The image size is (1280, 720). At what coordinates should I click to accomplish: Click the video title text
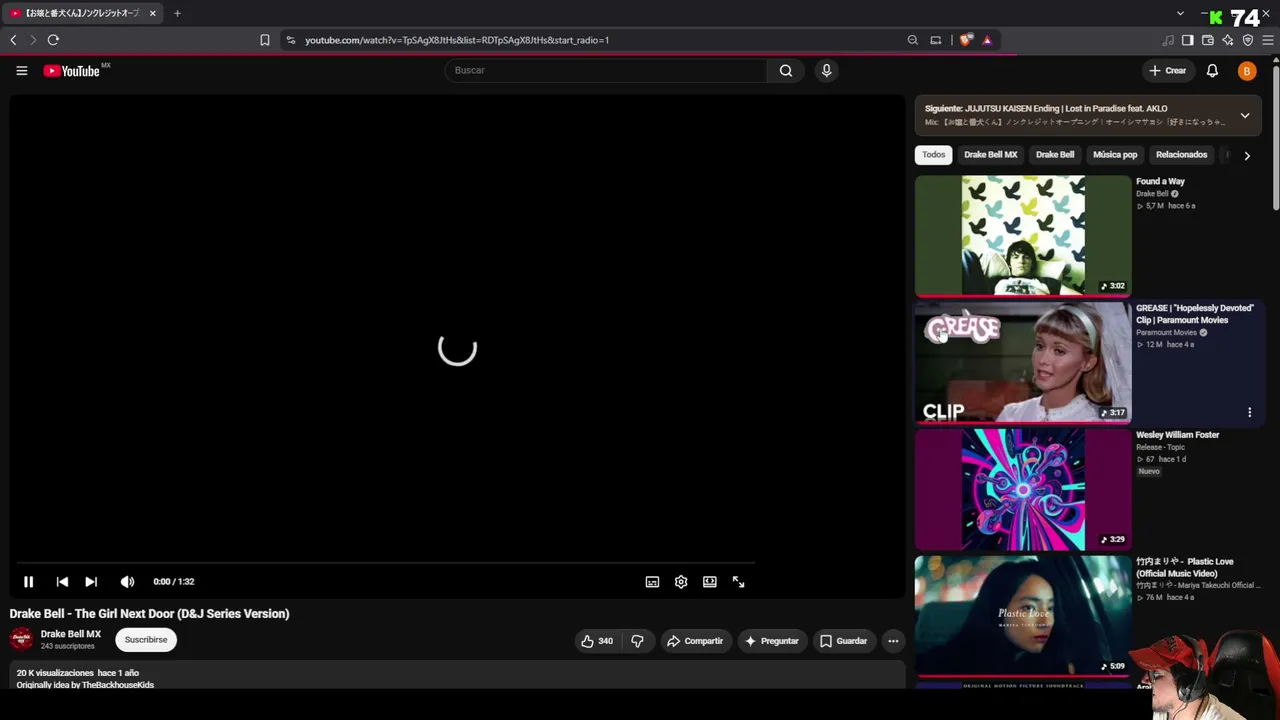coord(150,614)
